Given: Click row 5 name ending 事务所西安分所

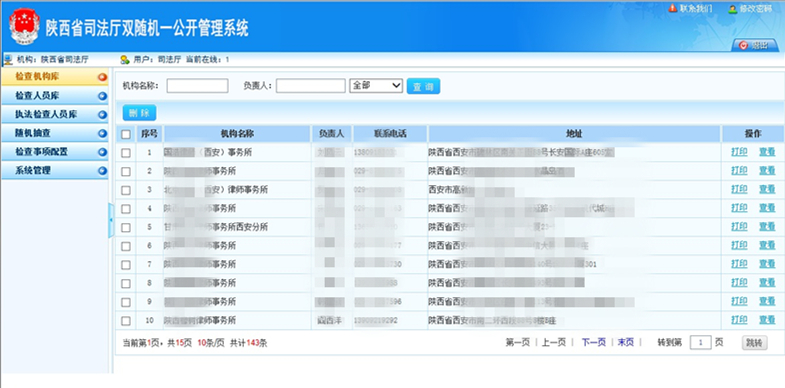Looking at the screenshot, I should (216, 227).
